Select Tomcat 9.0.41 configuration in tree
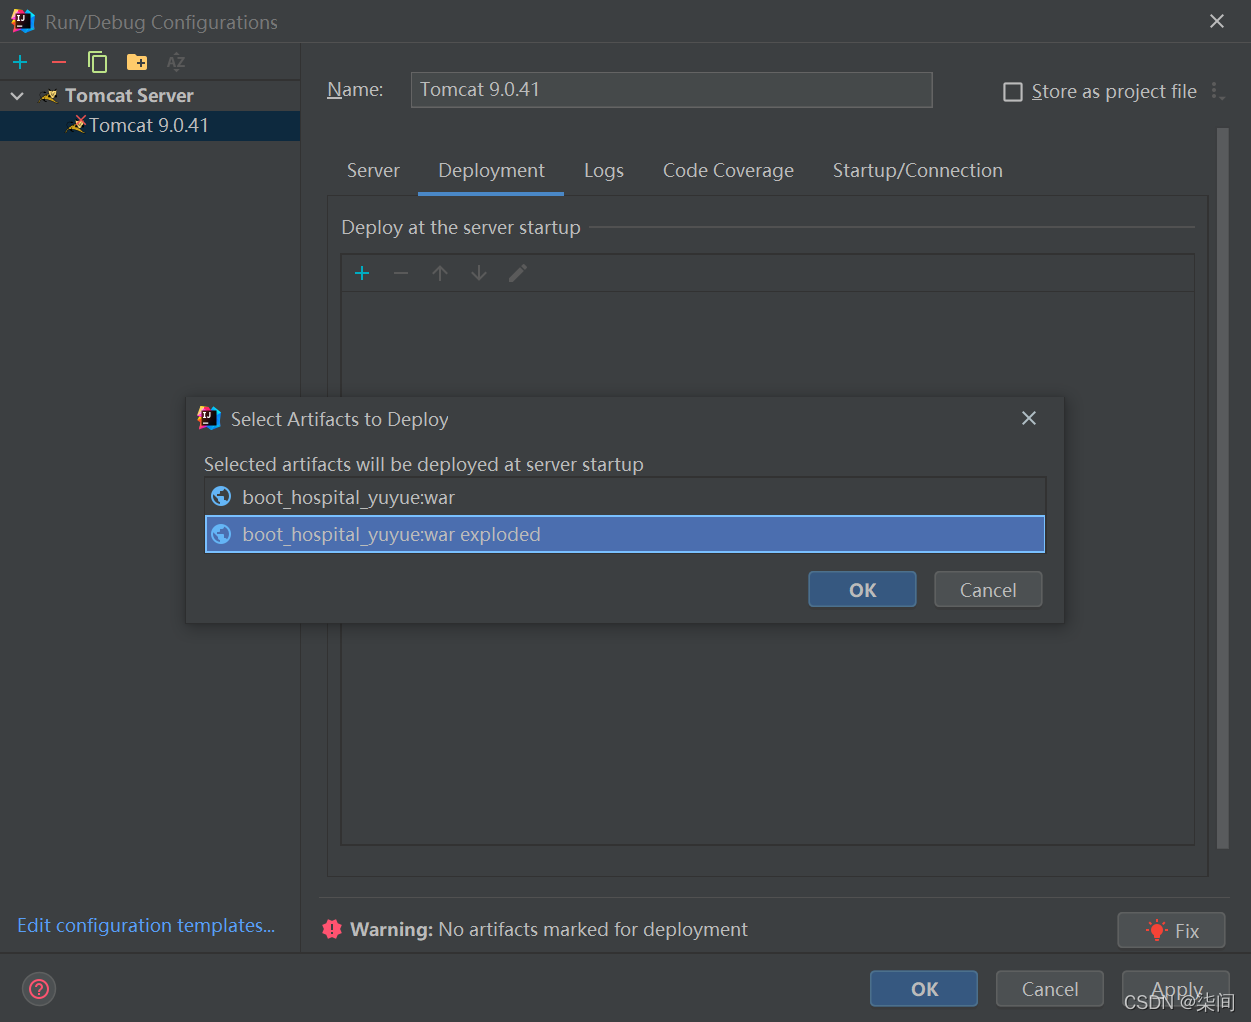 [148, 126]
